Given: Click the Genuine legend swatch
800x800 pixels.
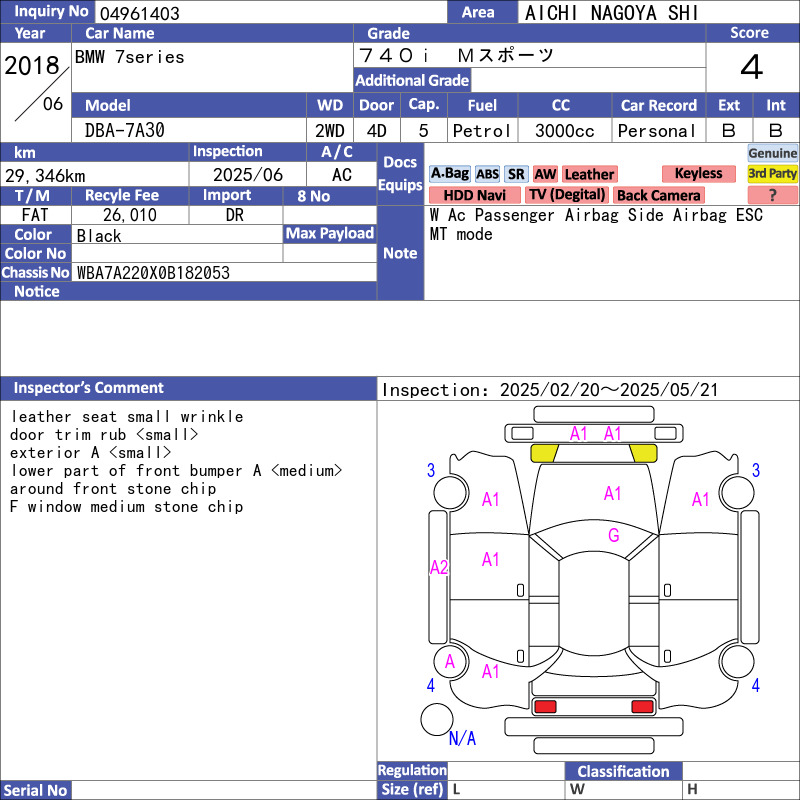Looking at the screenshot, I should (x=773, y=153).
